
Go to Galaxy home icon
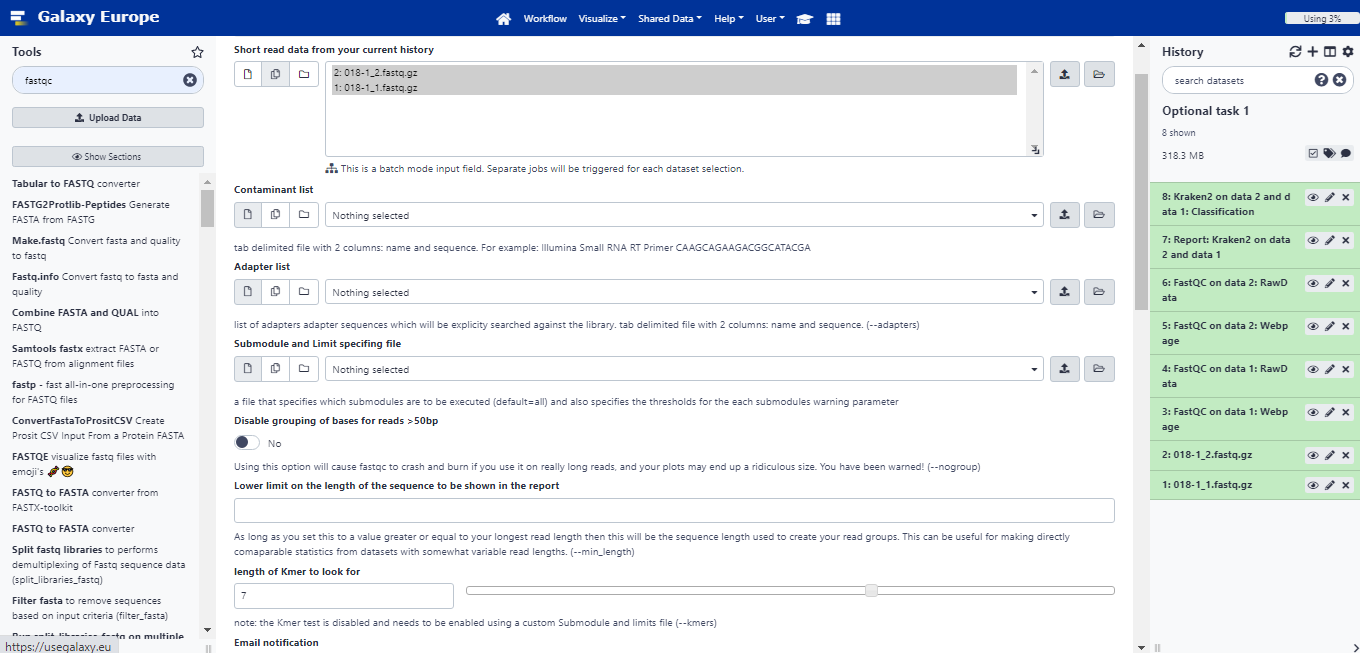coord(503,18)
